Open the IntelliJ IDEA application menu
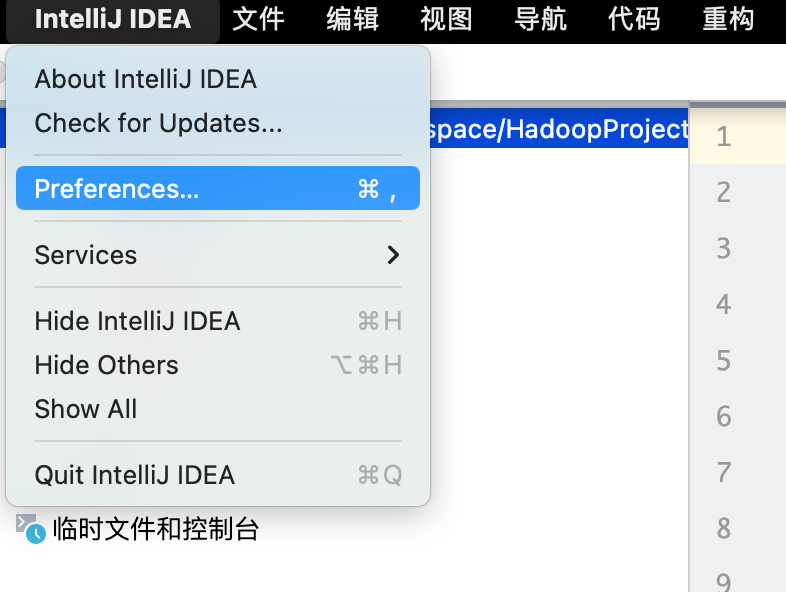This screenshot has width=786, height=592. (x=112, y=19)
